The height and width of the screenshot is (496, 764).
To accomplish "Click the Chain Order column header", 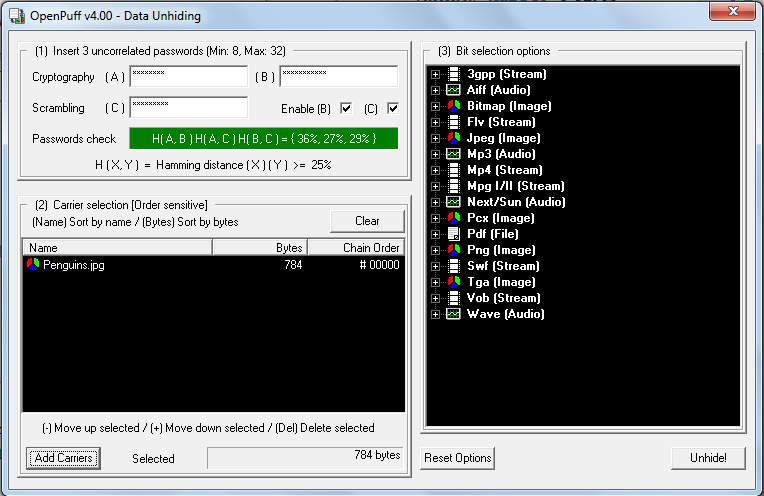I will tap(357, 248).
